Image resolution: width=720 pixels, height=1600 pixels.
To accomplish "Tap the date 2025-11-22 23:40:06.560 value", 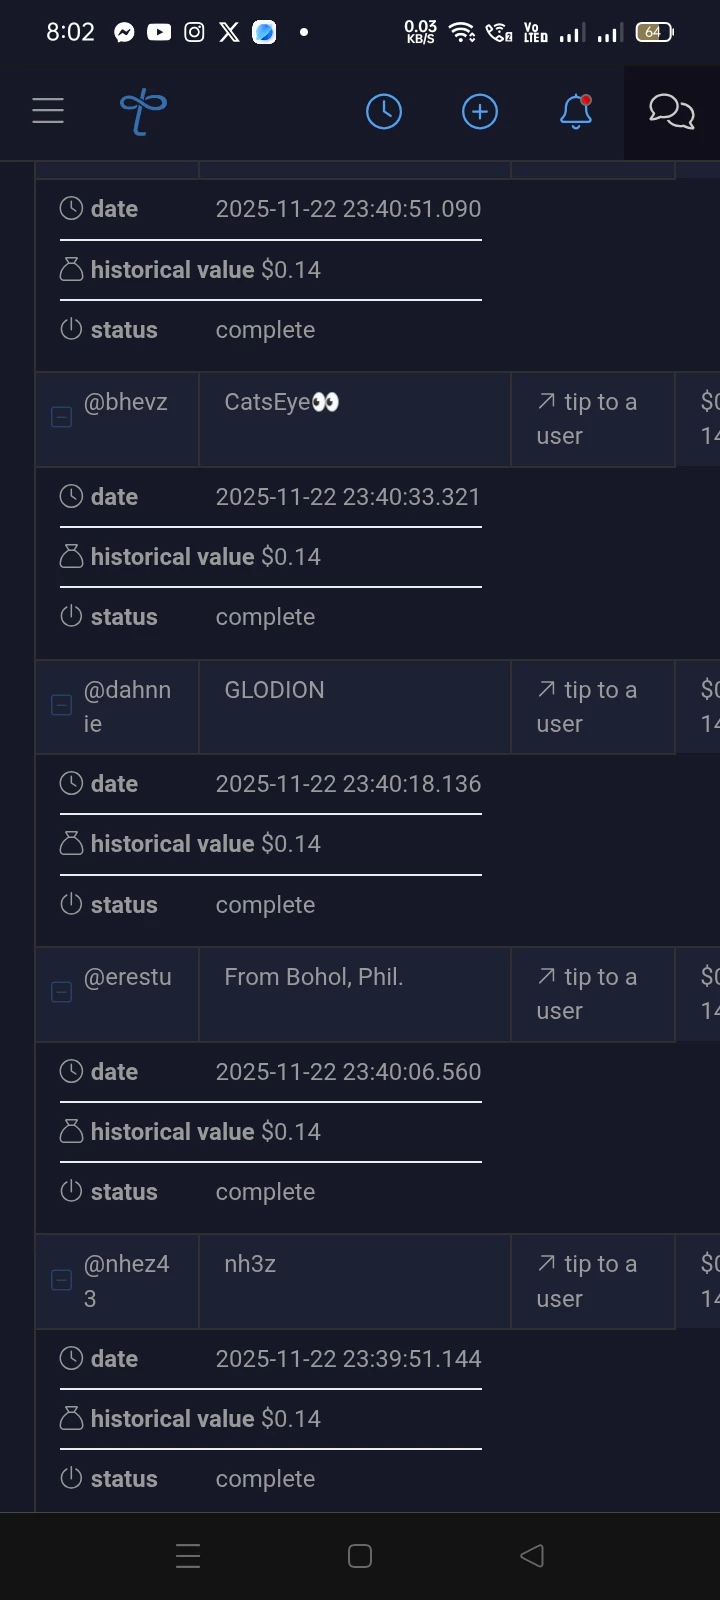I will tap(349, 1072).
